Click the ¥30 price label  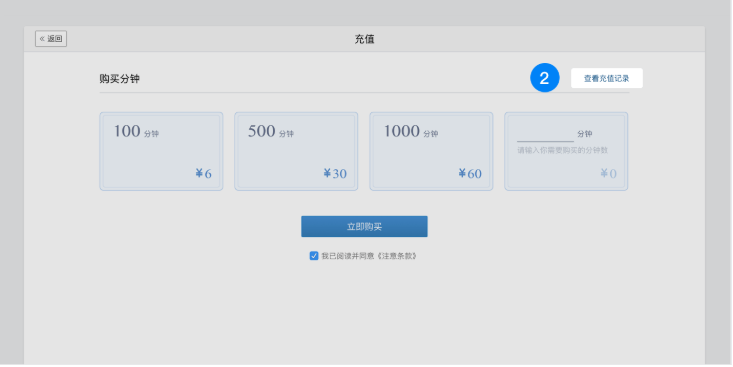pyautogui.click(x=335, y=174)
